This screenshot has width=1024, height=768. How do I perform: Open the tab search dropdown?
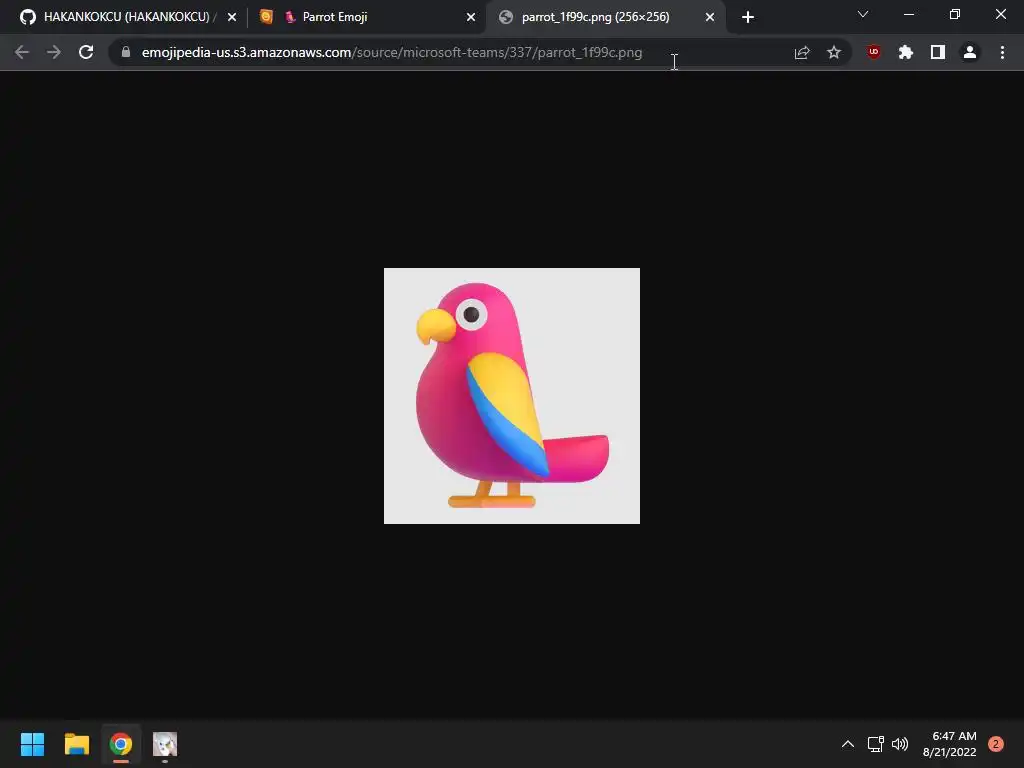[x=863, y=14]
